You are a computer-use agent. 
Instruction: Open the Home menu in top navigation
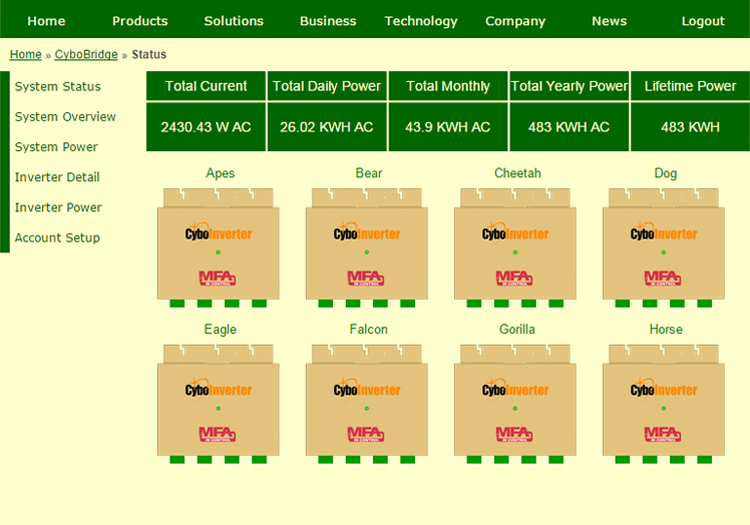(x=46, y=21)
